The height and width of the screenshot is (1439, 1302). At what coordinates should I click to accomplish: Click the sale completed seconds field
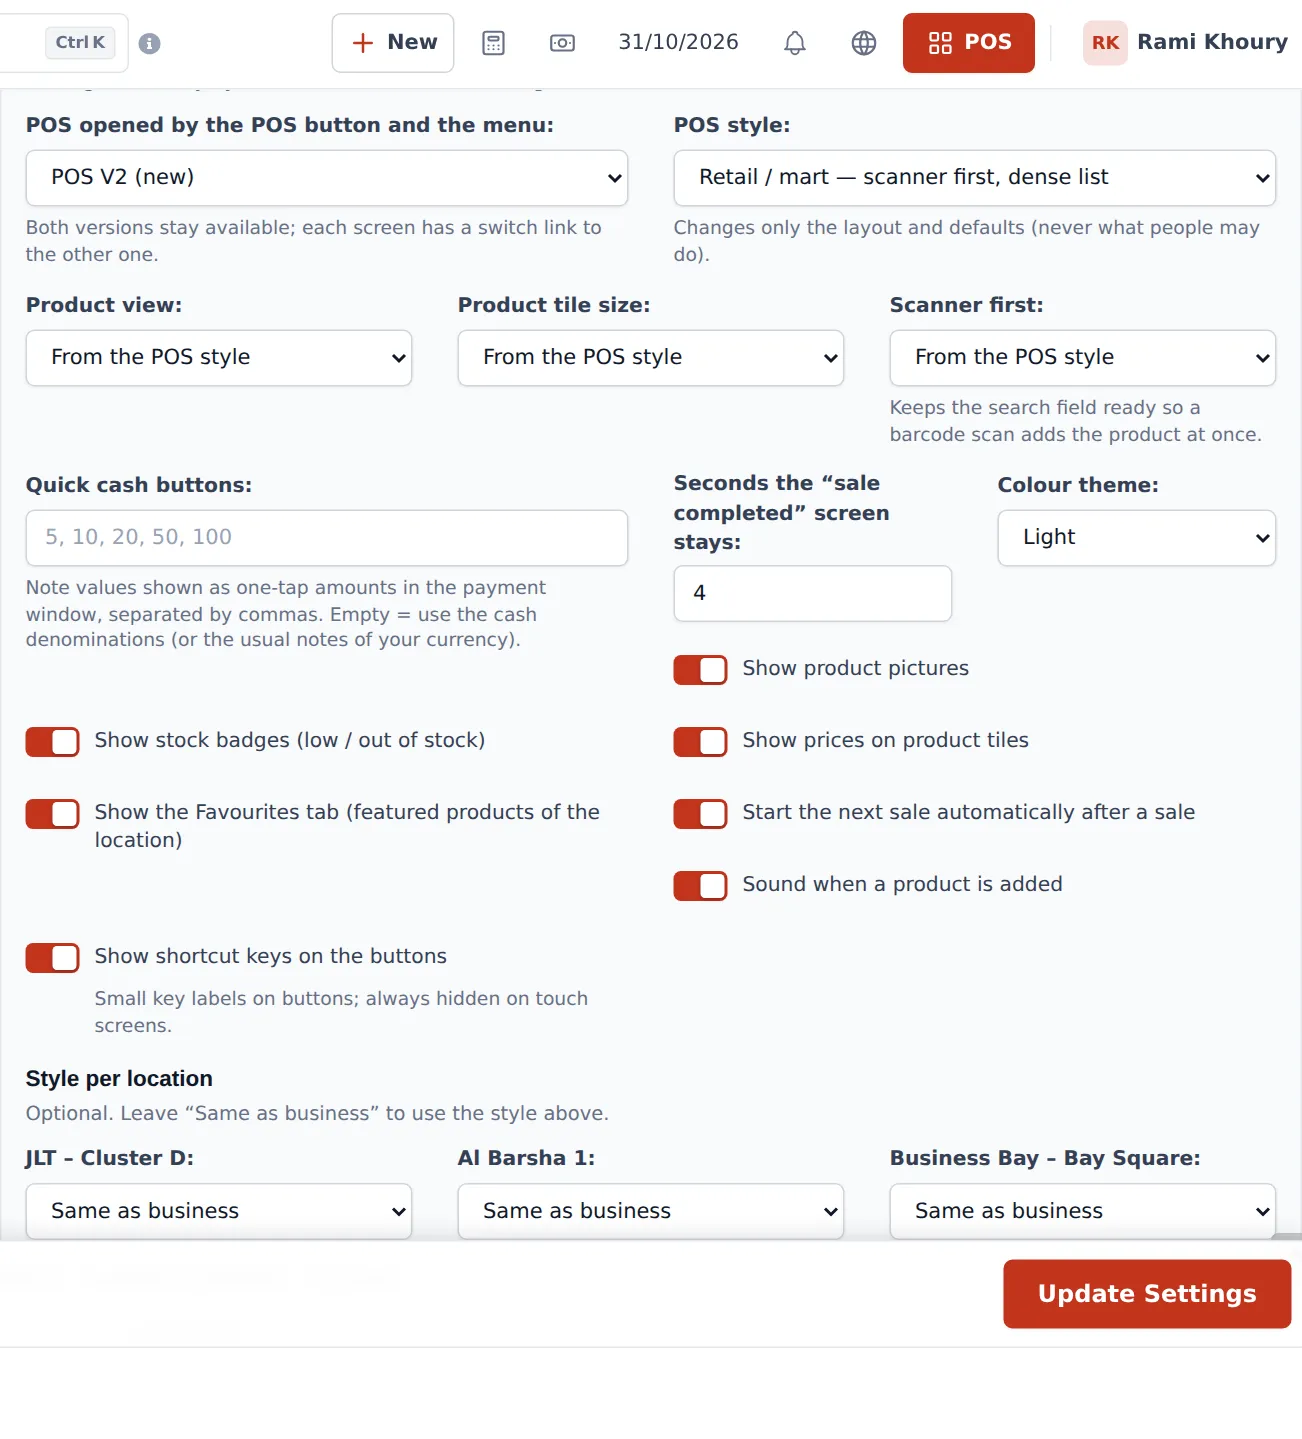click(x=813, y=594)
